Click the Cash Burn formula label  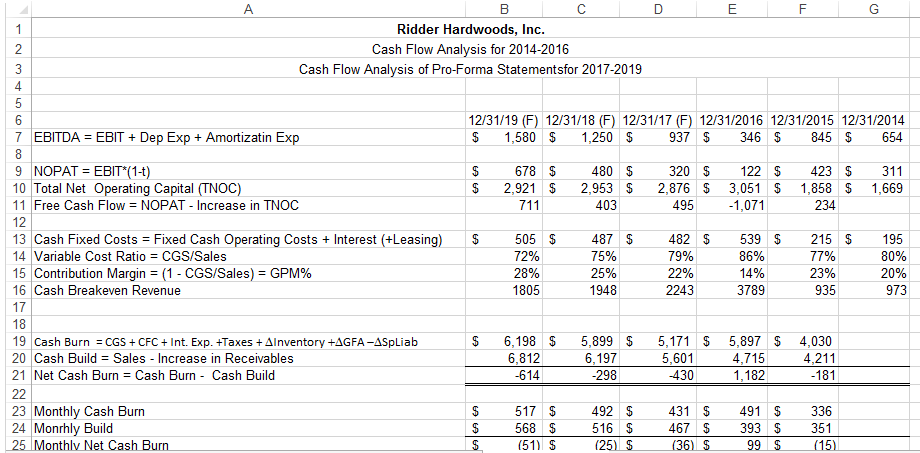coord(248,341)
